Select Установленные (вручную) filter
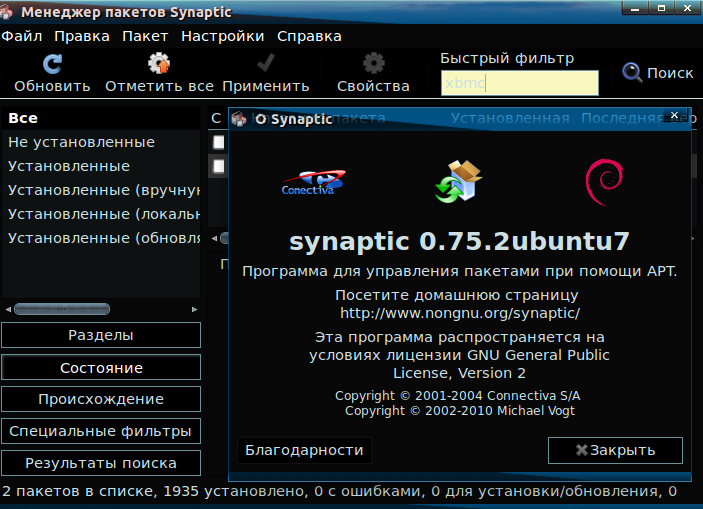The width and height of the screenshot is (703, 509). coord(101,190)
